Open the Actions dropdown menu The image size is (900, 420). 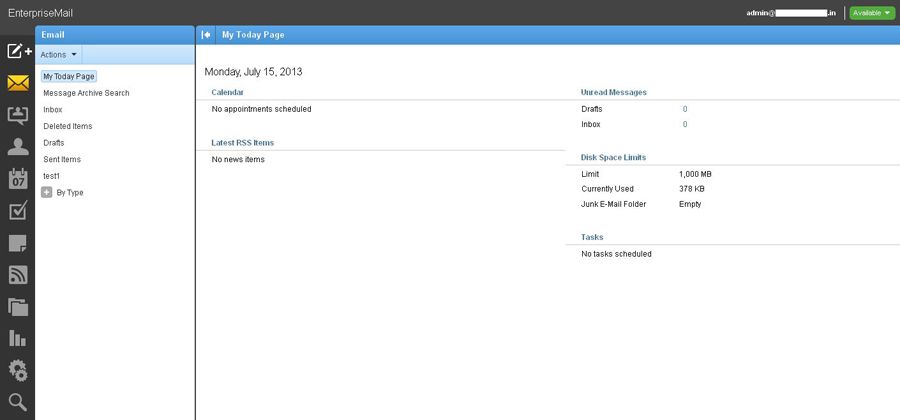click(58, 54)
